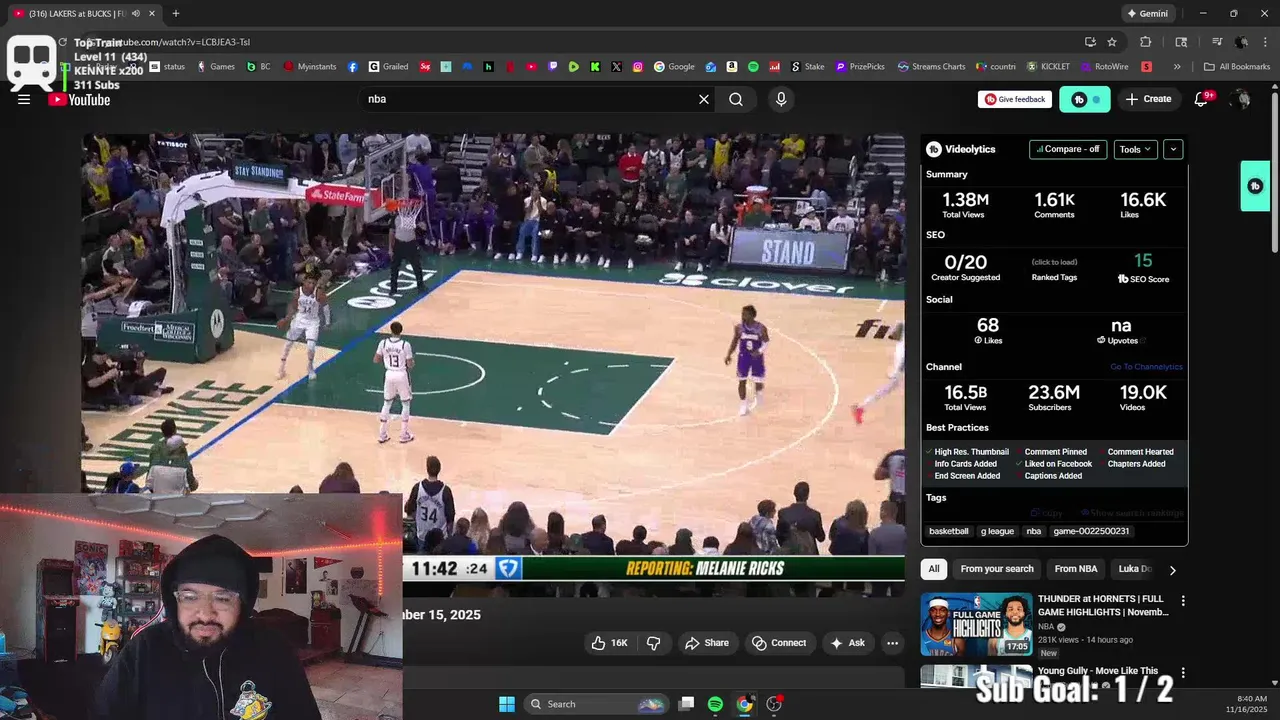Bookmark this page with star icon
This screenshot has width=1280, height=720.
[1112, 42]
